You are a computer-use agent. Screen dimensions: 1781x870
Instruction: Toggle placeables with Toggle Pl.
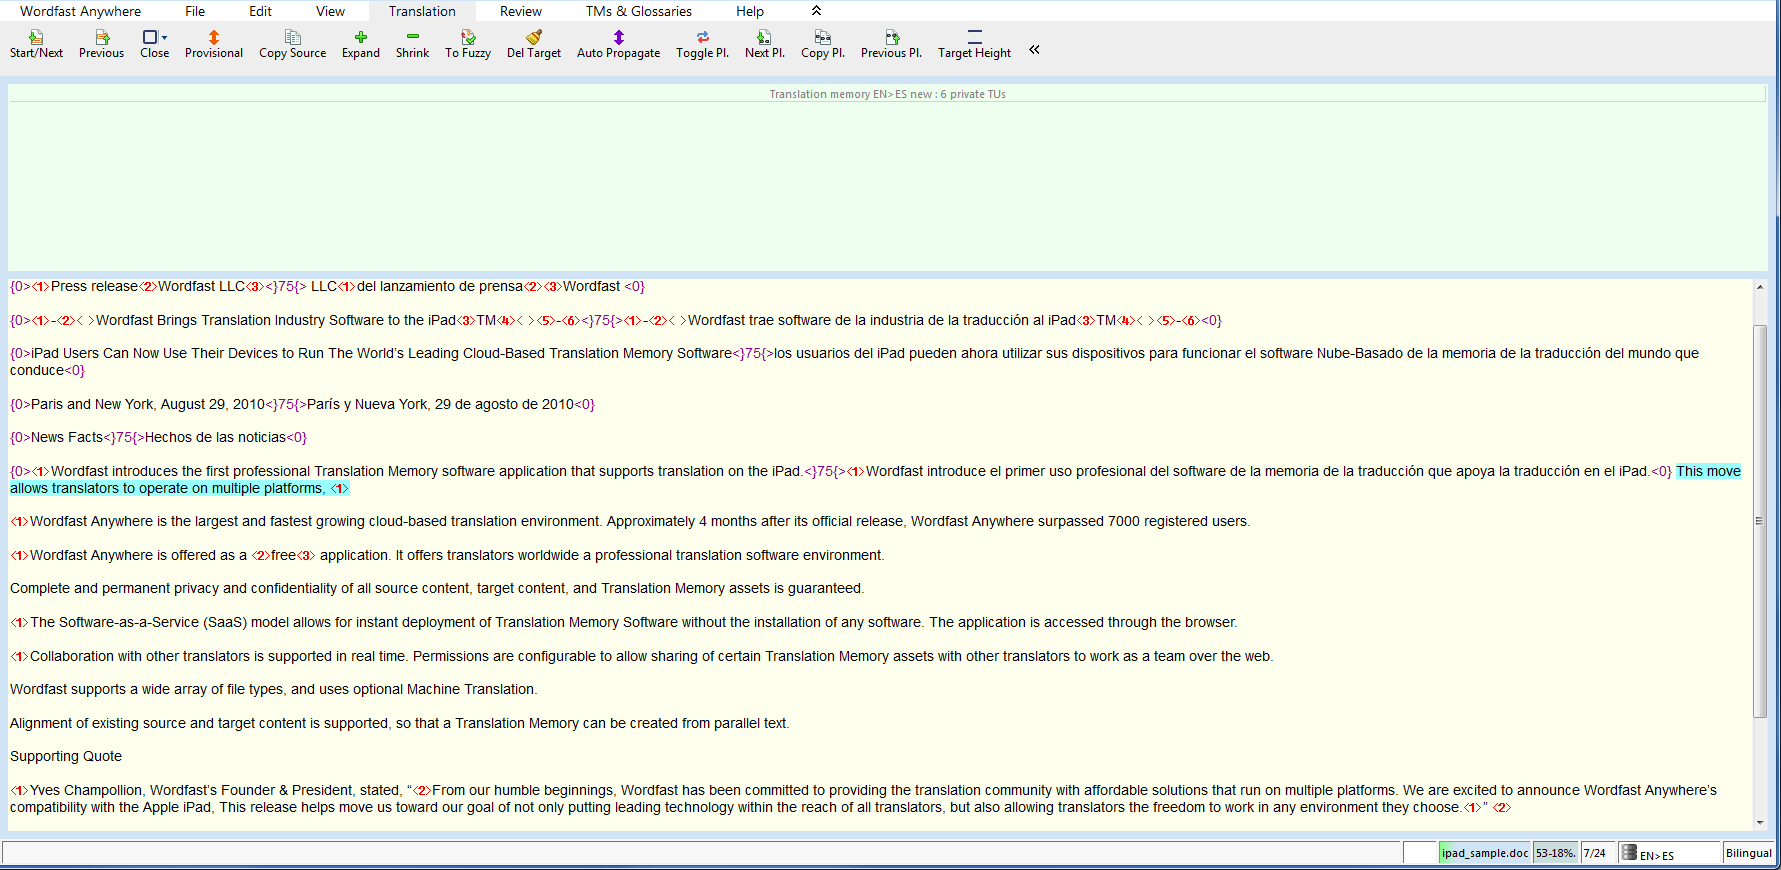pyautogui.click(x=702, y=38)
